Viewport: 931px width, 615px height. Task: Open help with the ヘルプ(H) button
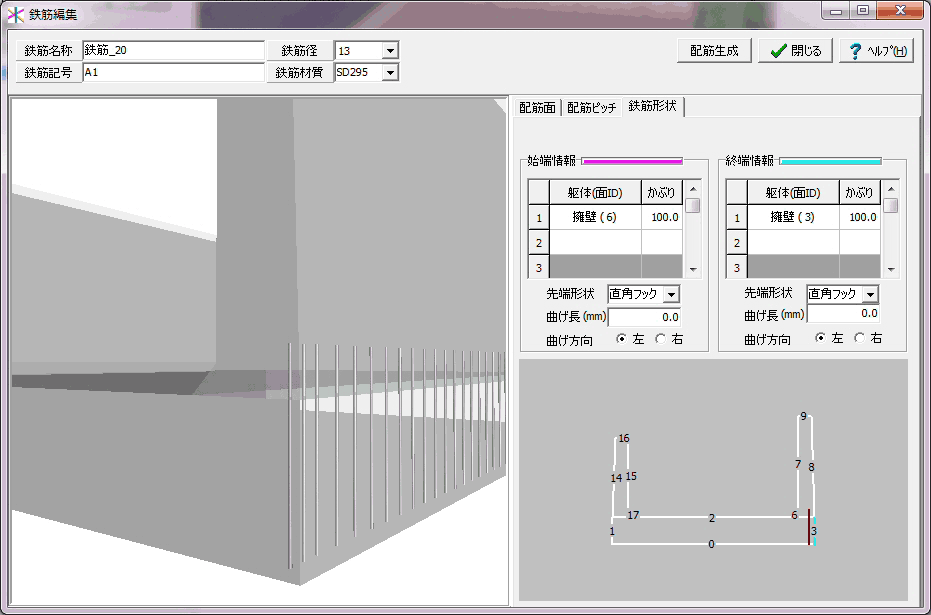876,51
